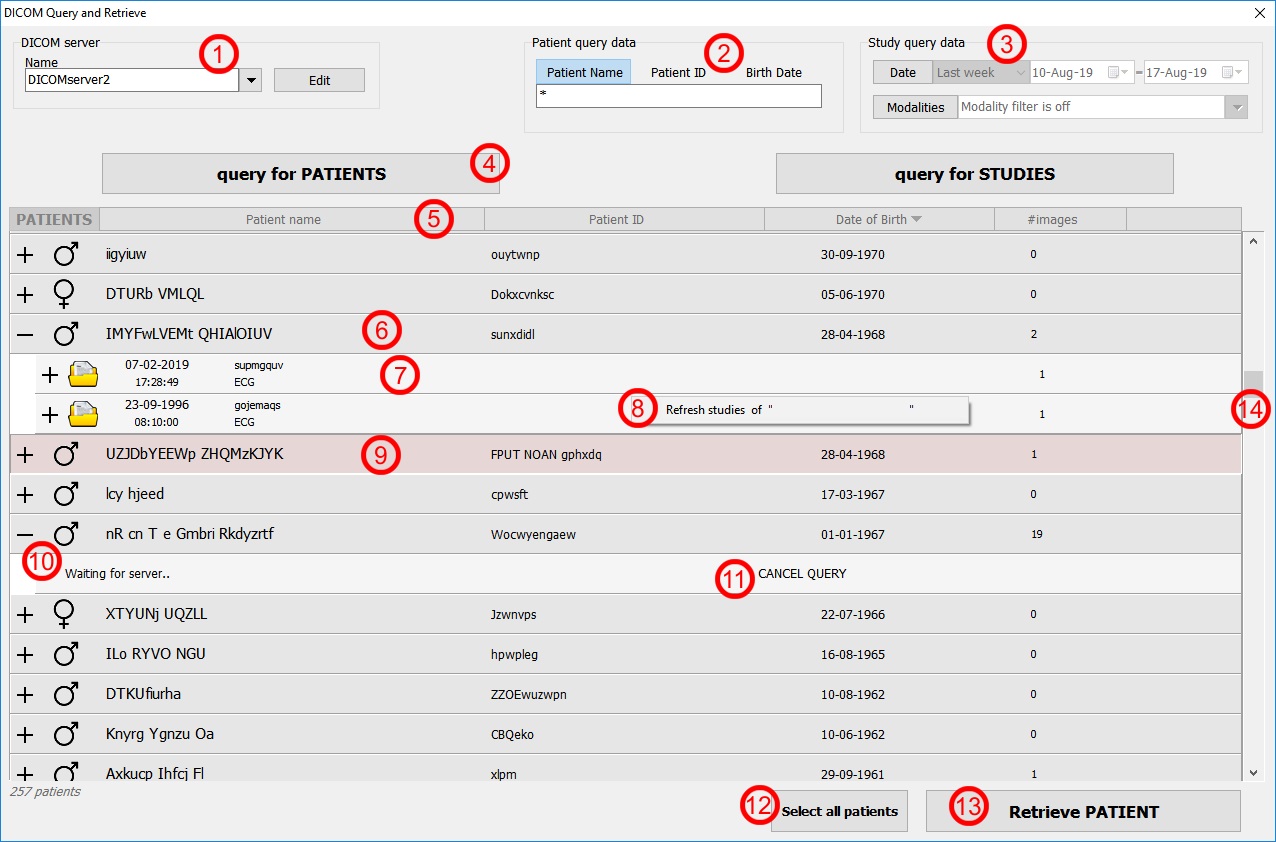Switch to Patient ID query tab

[678, 72]
